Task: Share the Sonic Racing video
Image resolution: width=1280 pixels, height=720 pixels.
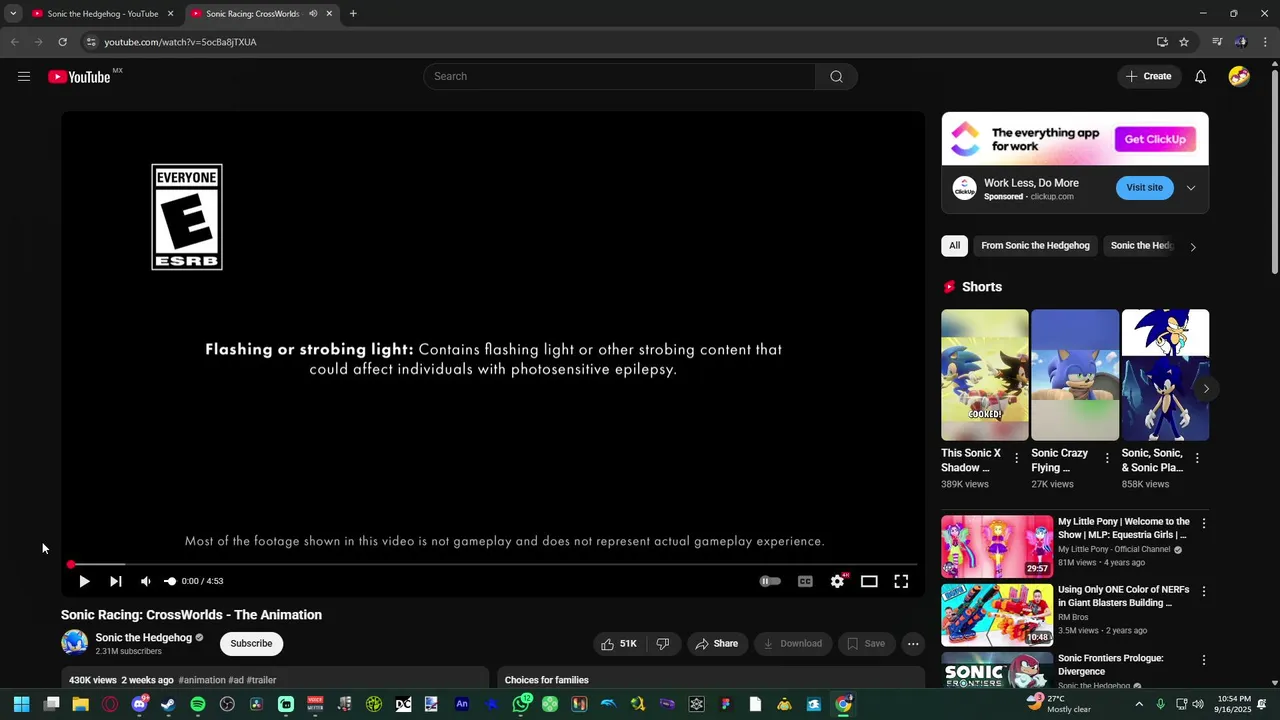Action: click(717, 644)
